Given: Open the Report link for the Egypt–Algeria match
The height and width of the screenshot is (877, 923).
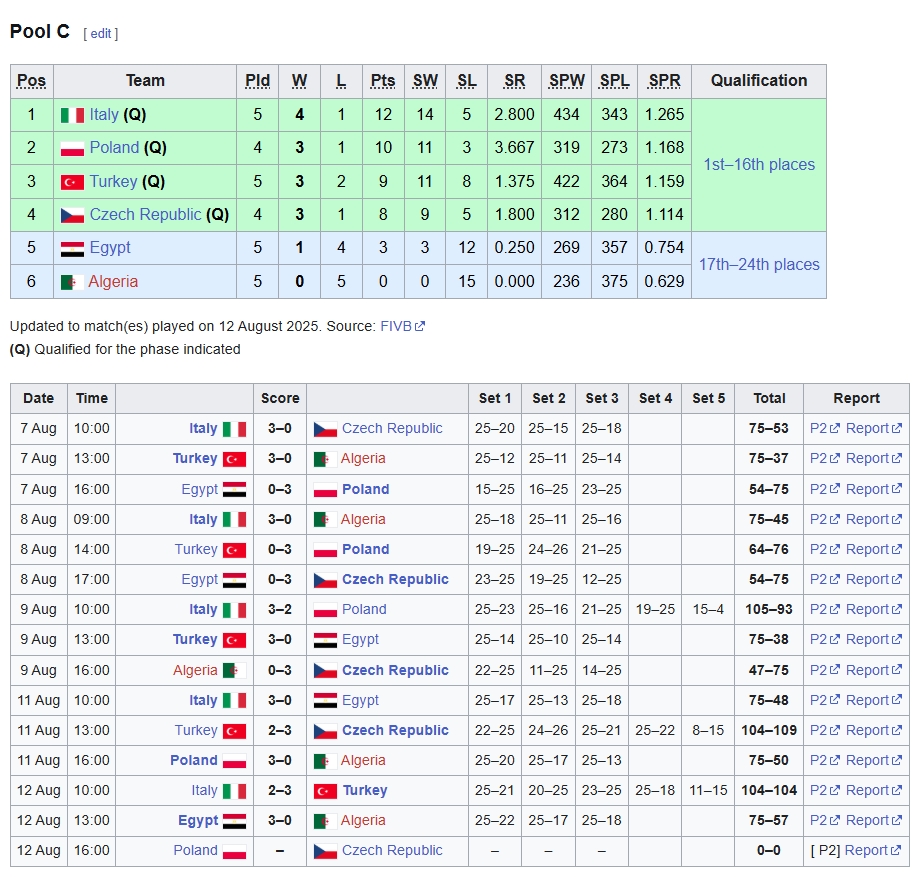Looking at the screenshot, I should click(x=867, y=821).
